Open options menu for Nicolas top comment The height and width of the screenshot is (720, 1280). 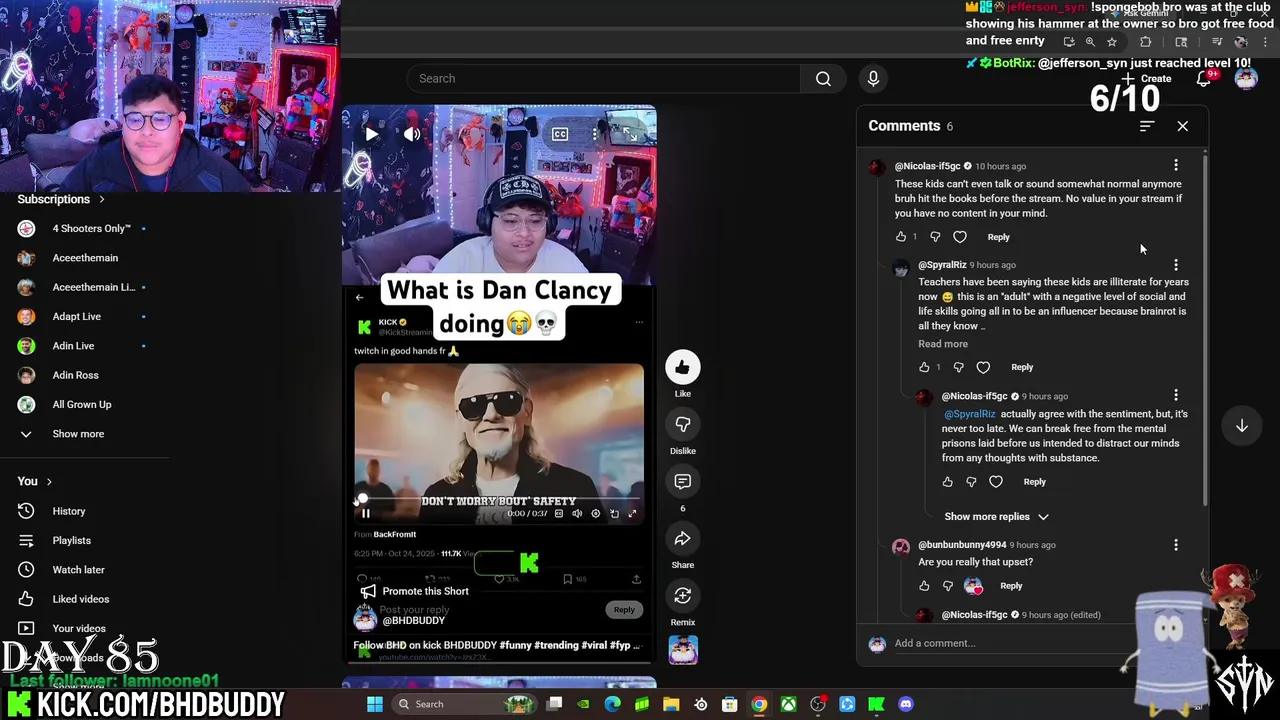1176,166
